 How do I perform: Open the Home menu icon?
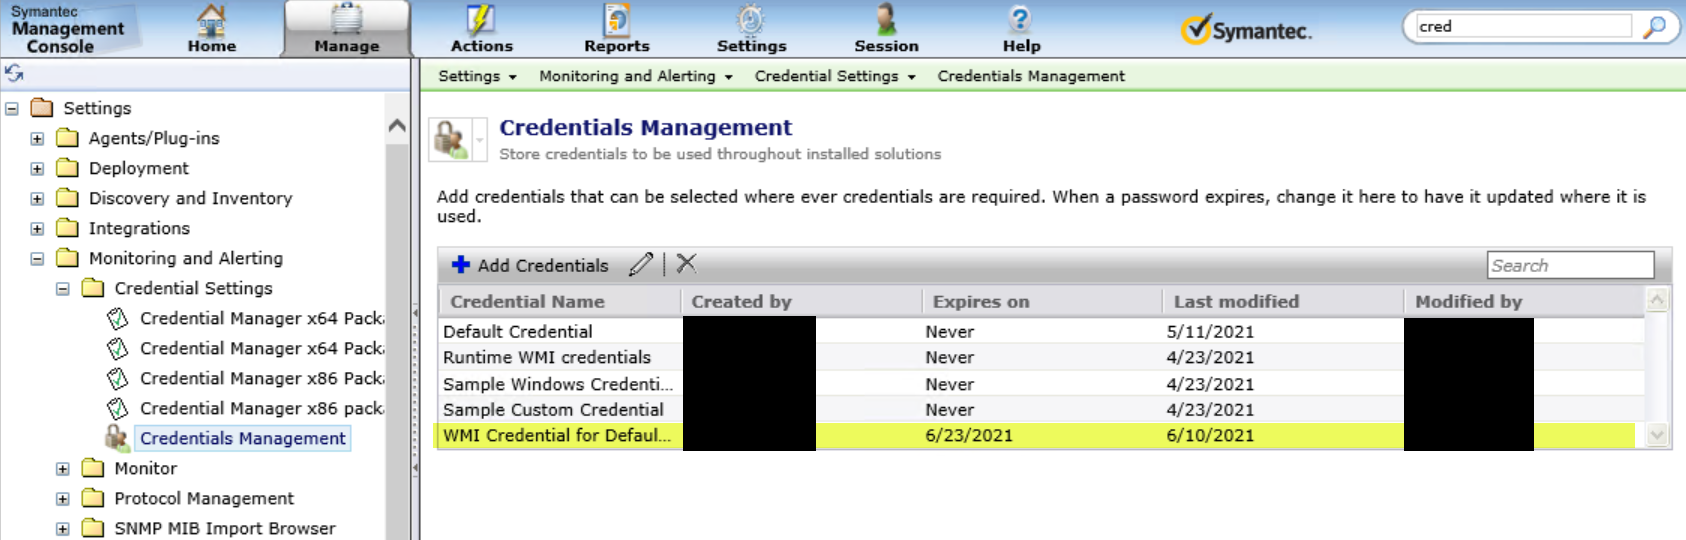[x=212, y=28]
